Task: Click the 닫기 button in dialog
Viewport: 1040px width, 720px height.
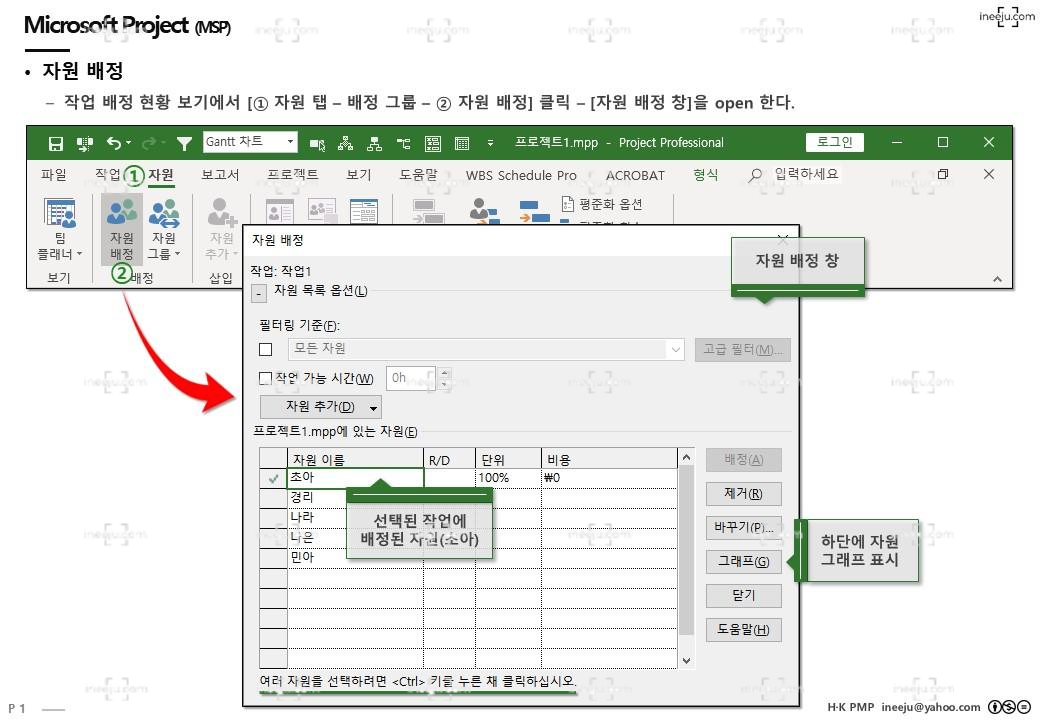Action: click(744, 595)
